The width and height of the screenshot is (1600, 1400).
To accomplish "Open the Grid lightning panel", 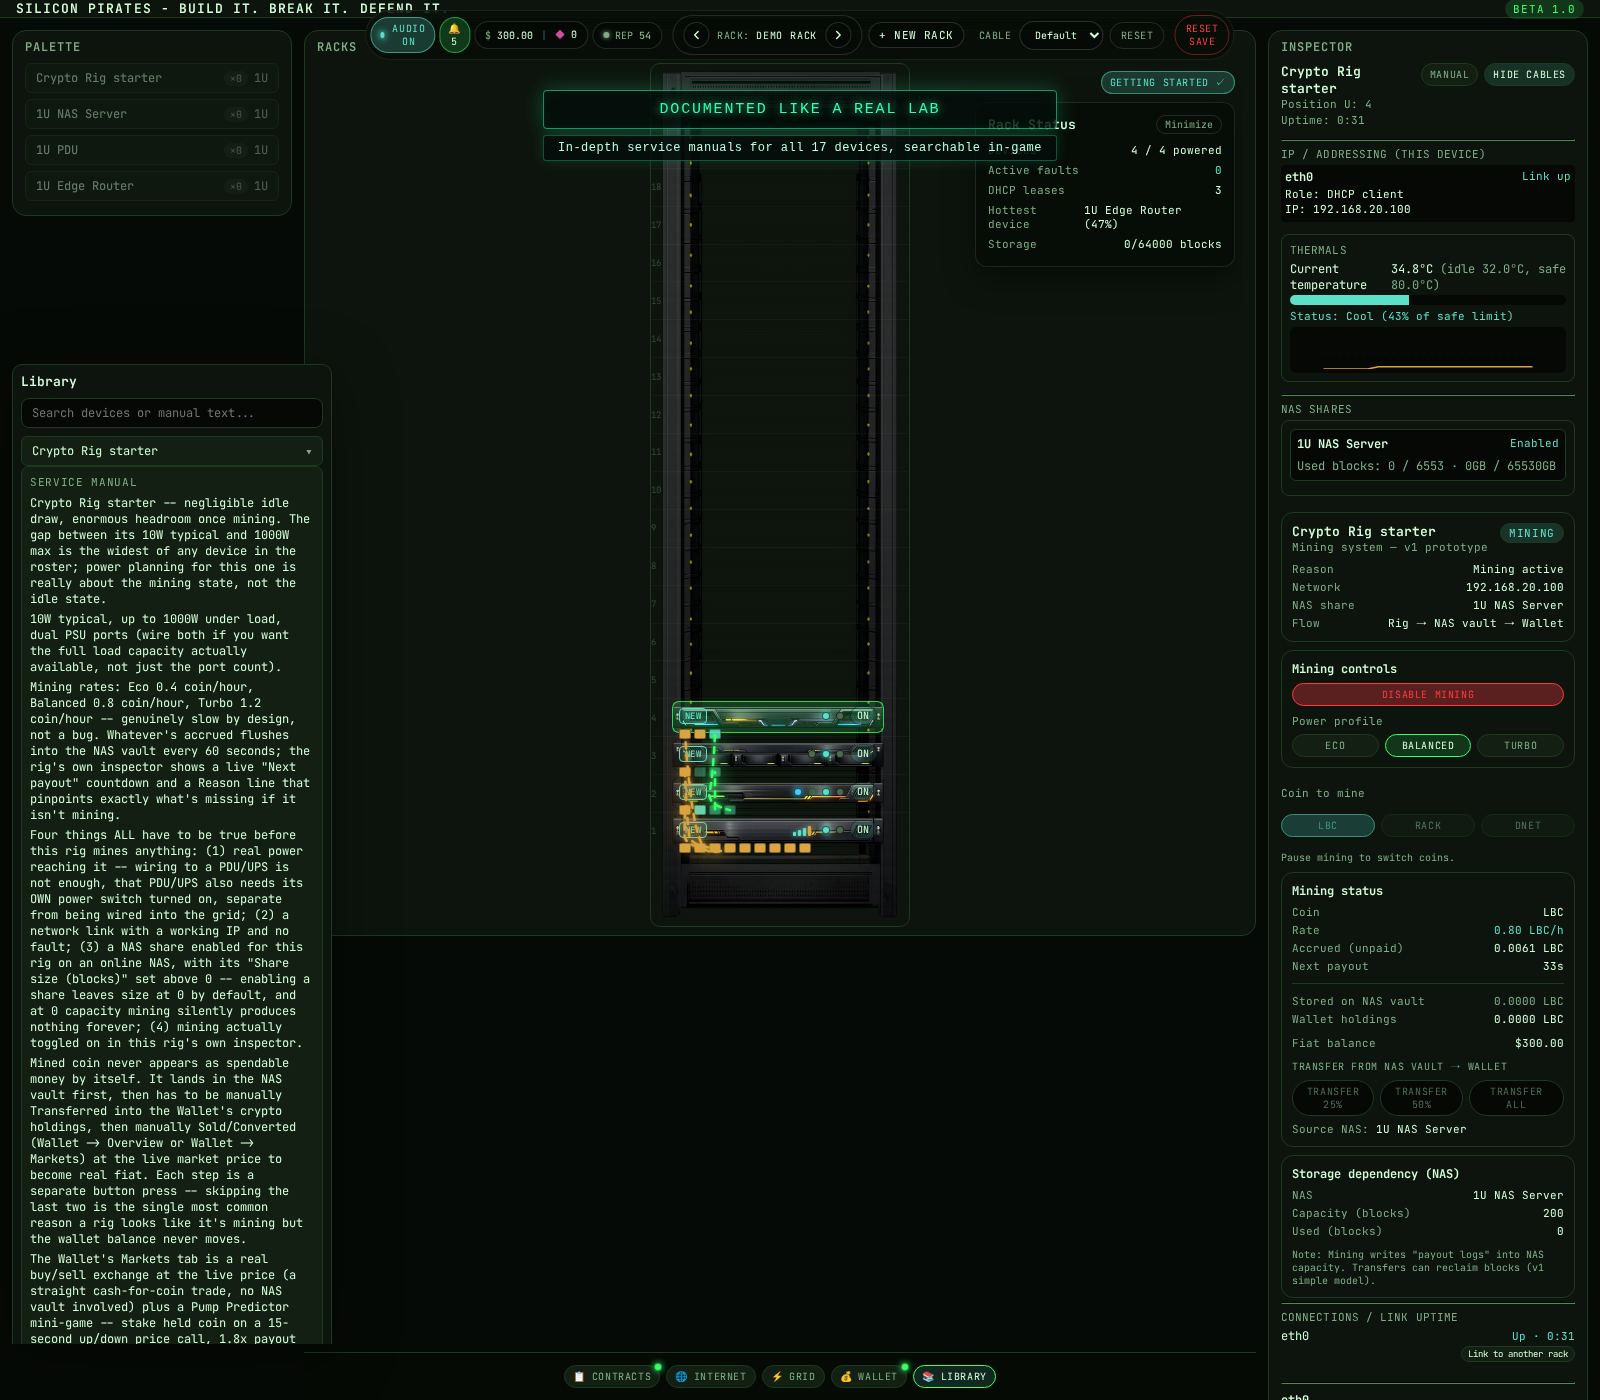I will click(794, 1376).
